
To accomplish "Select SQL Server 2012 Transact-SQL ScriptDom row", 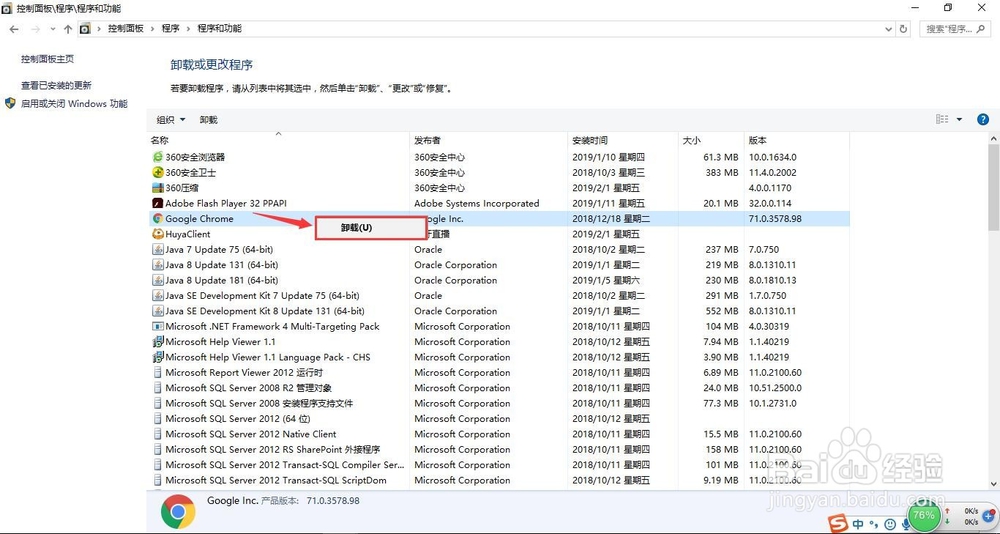I will tap(501, 480).
